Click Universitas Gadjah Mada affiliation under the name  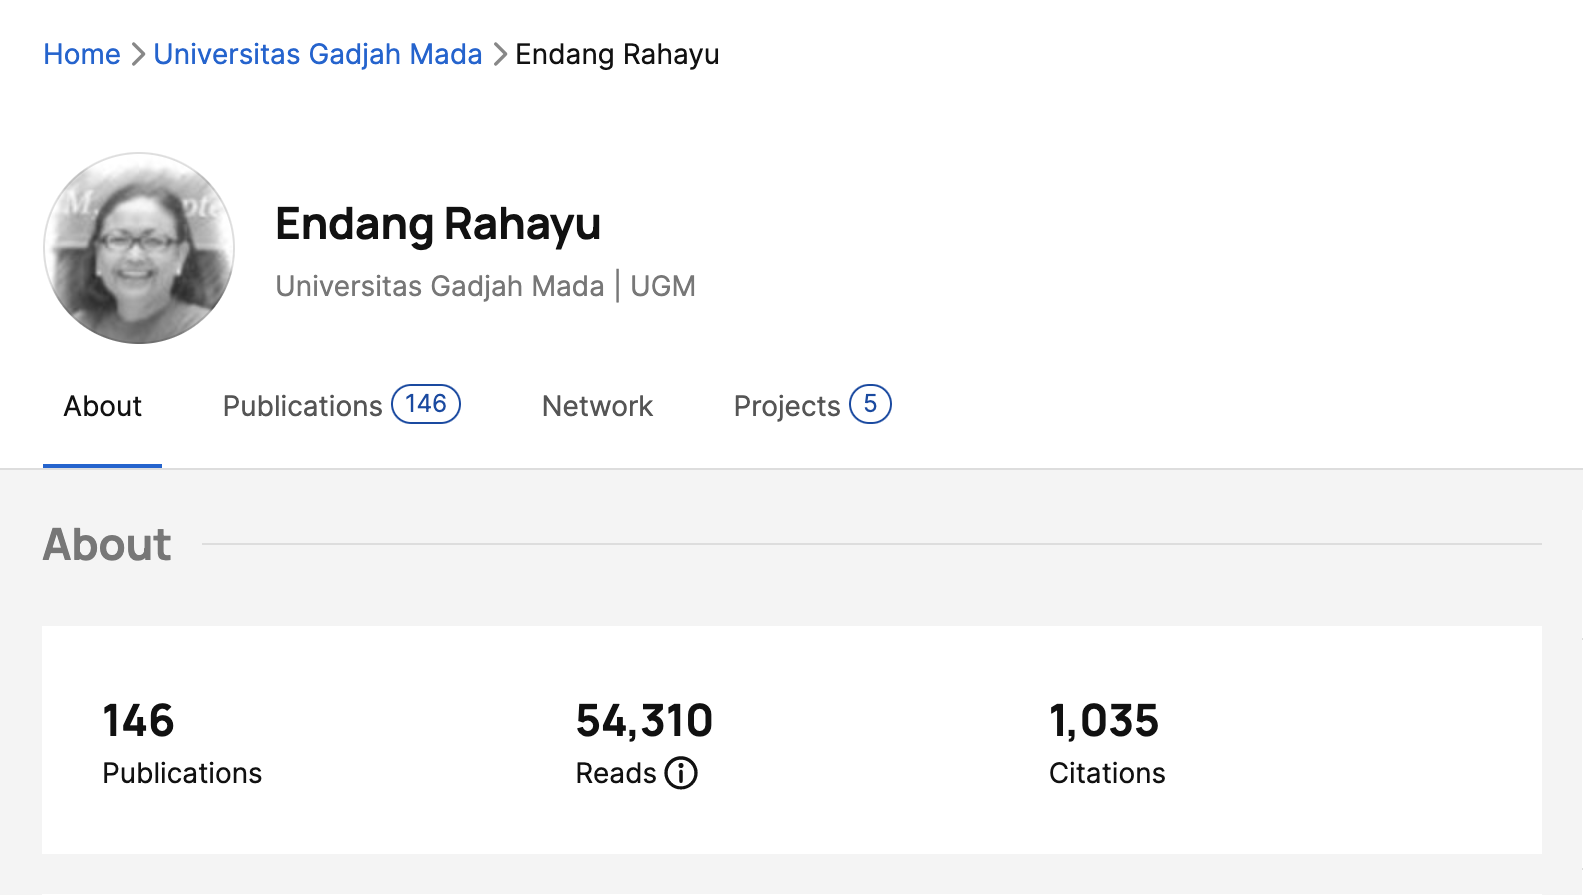(x=440, y=286)
